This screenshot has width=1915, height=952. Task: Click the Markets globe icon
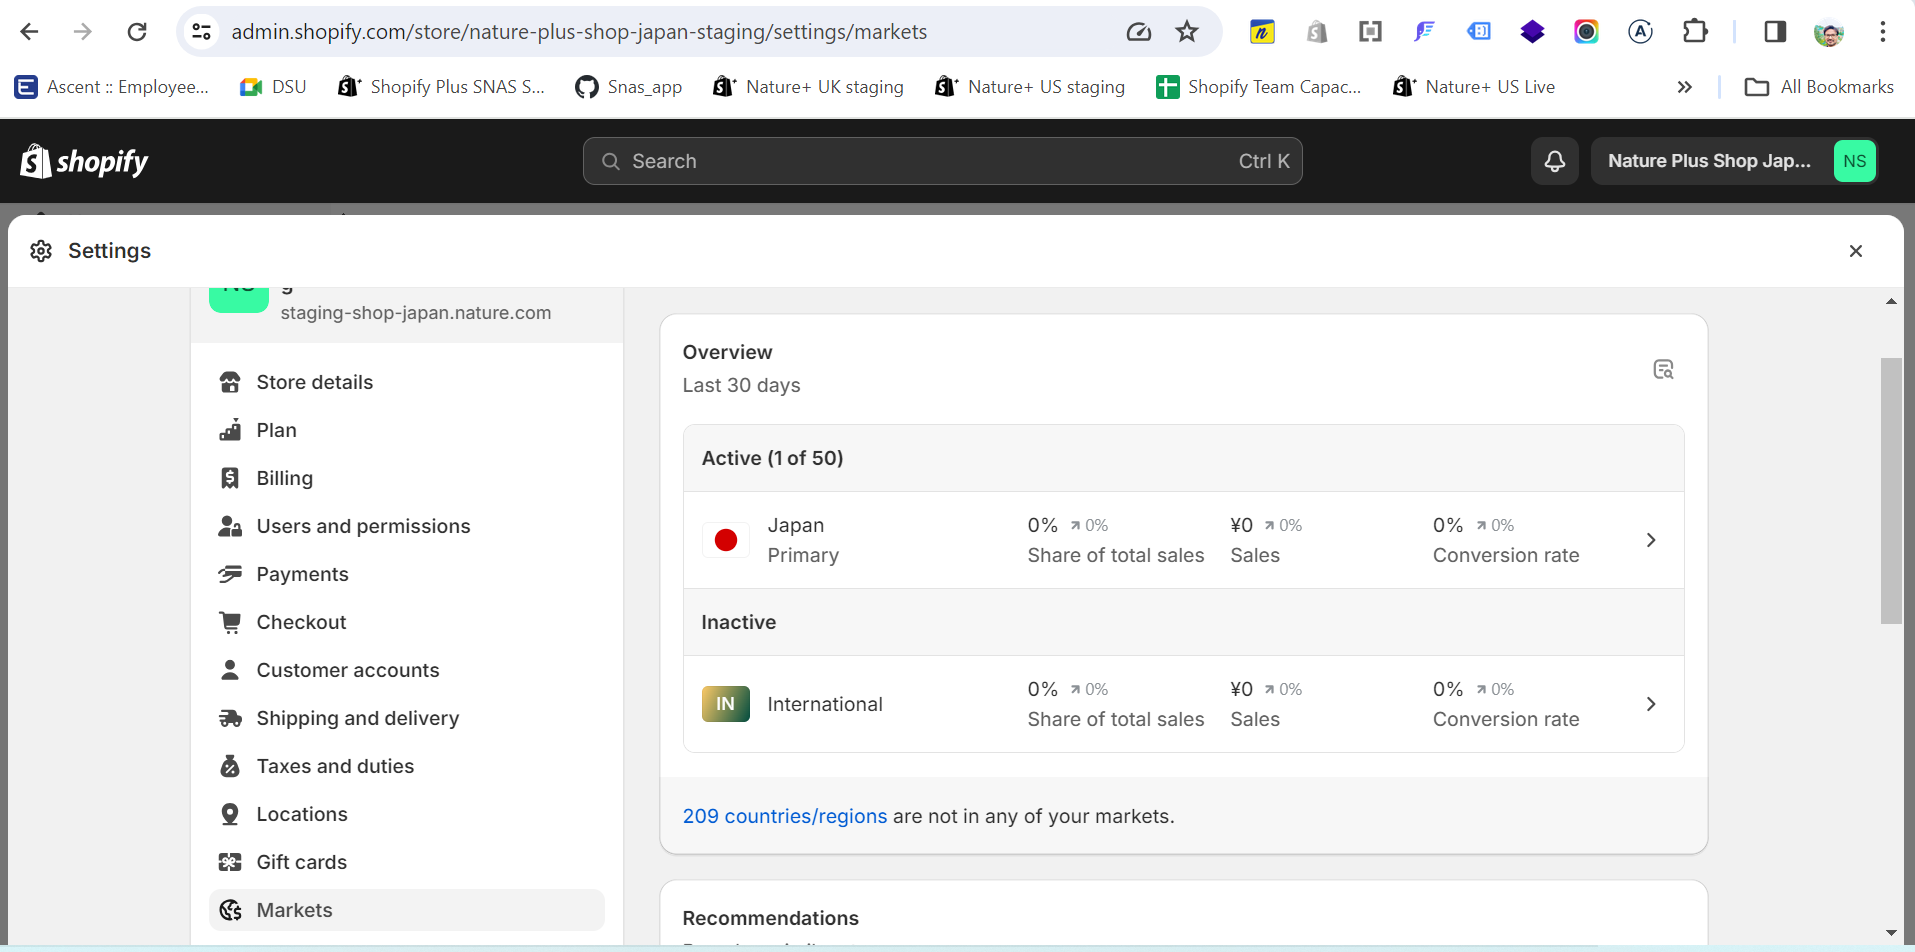coord(230,910)
